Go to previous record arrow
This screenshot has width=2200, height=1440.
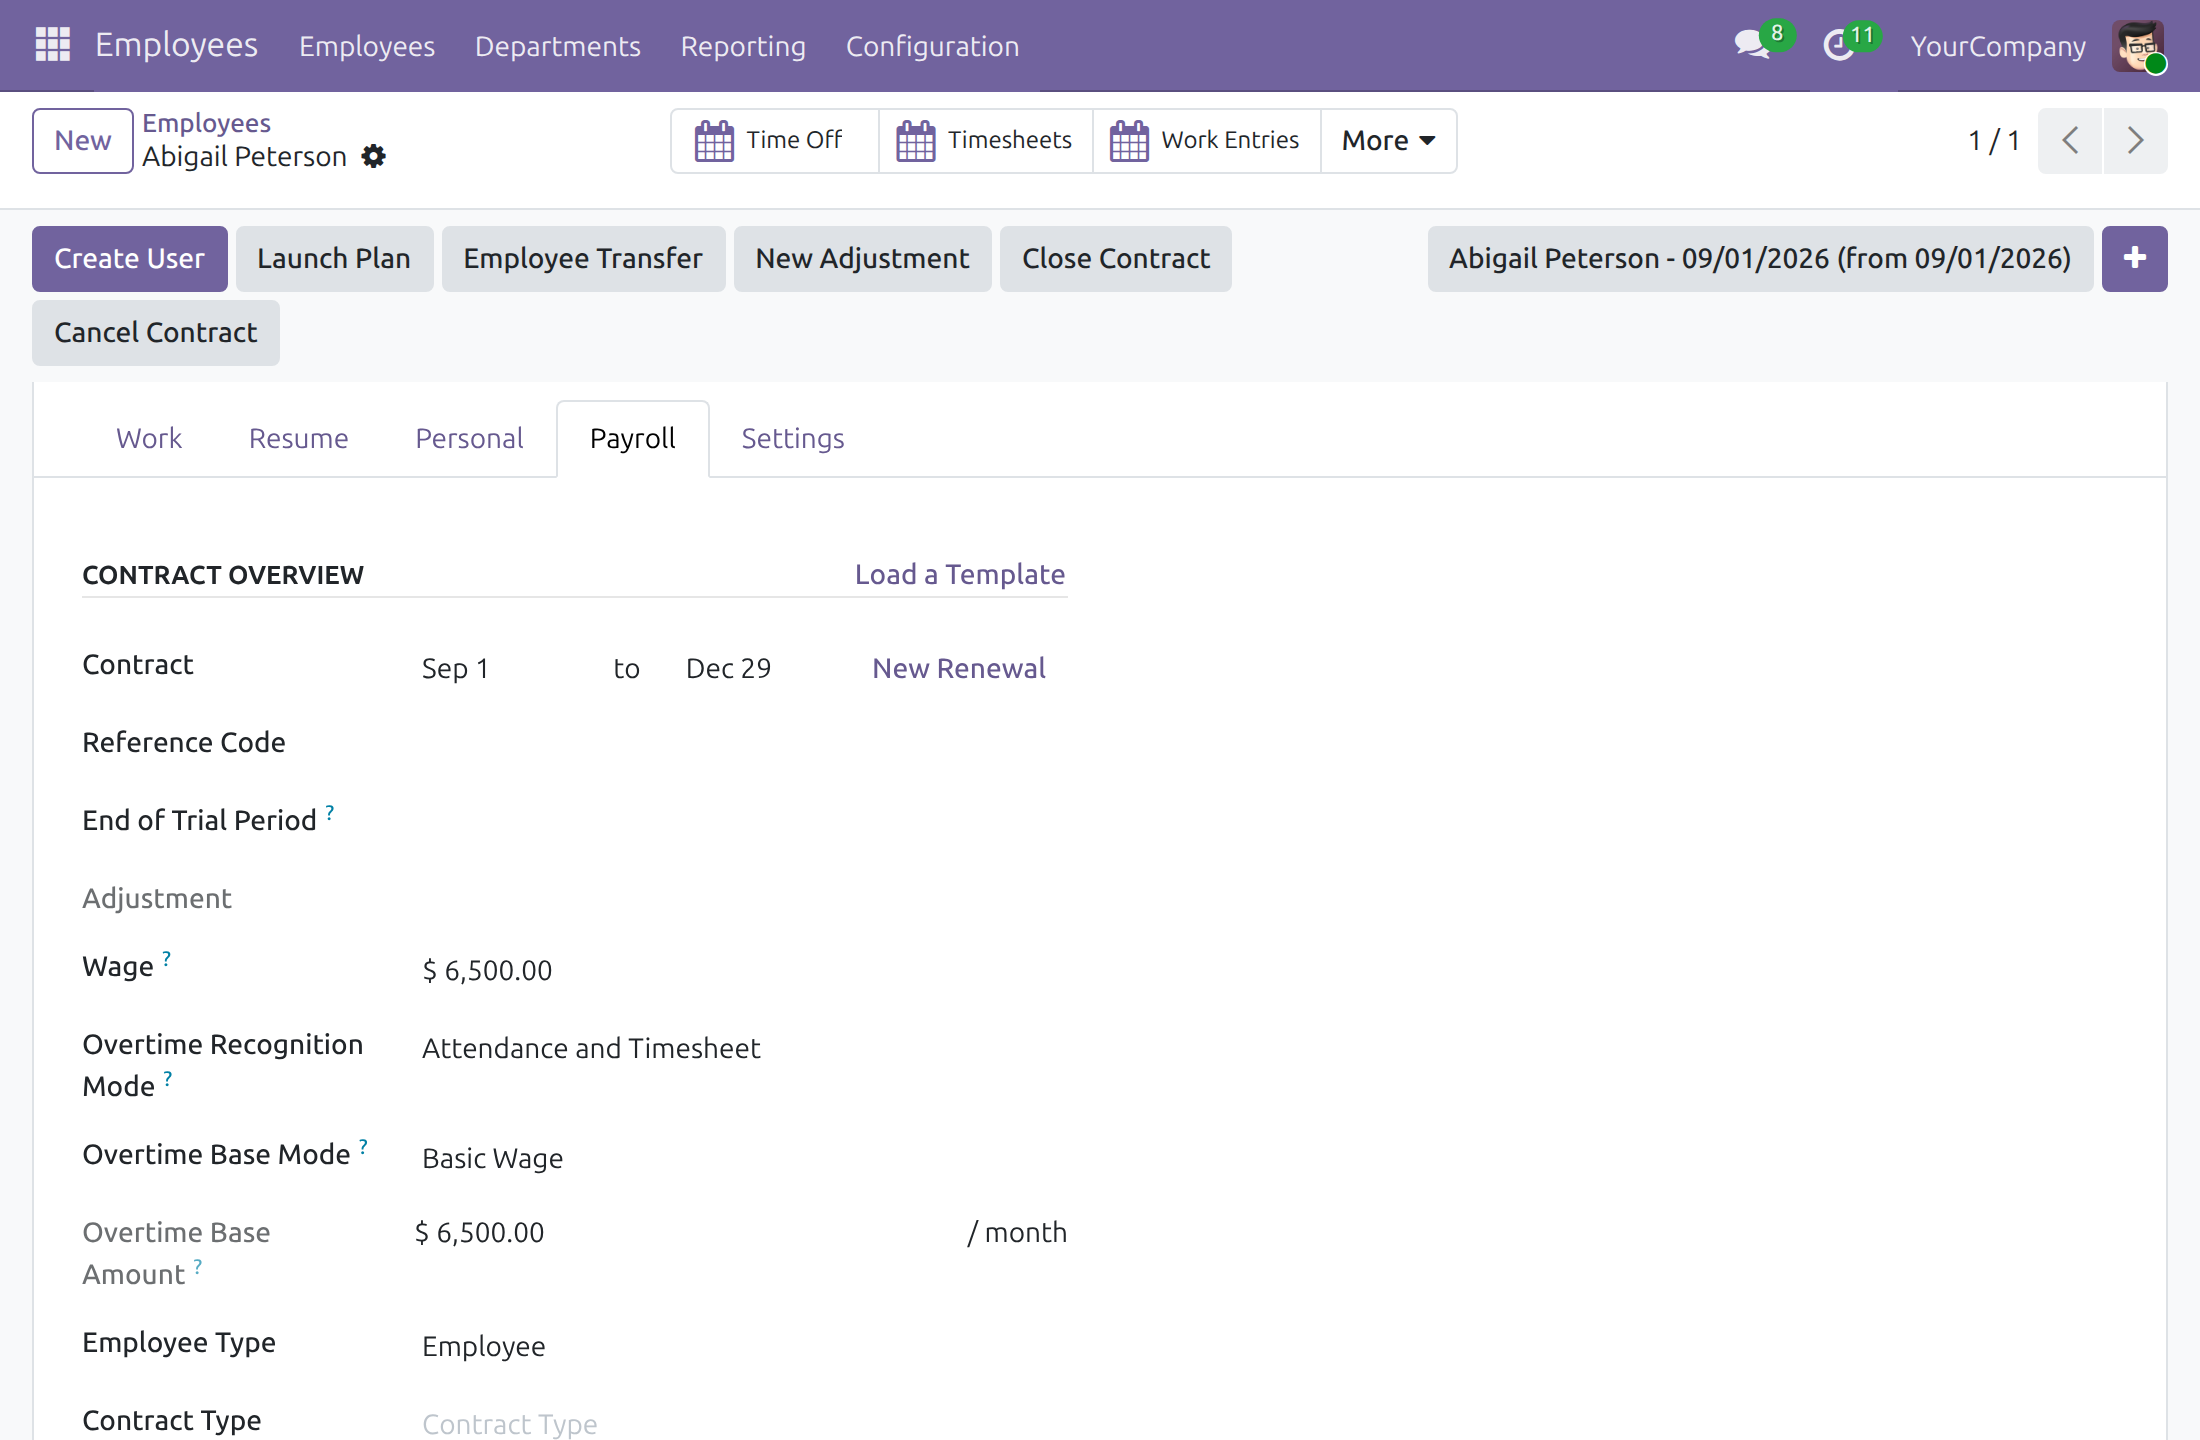pos(2070,141)
